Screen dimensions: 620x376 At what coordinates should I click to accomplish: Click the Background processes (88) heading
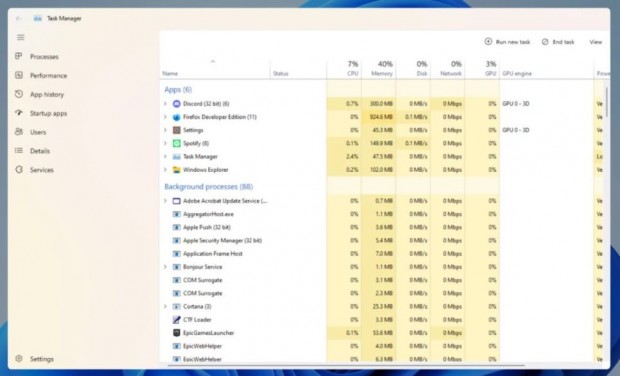pyautogui.click(x=208, y=187)
